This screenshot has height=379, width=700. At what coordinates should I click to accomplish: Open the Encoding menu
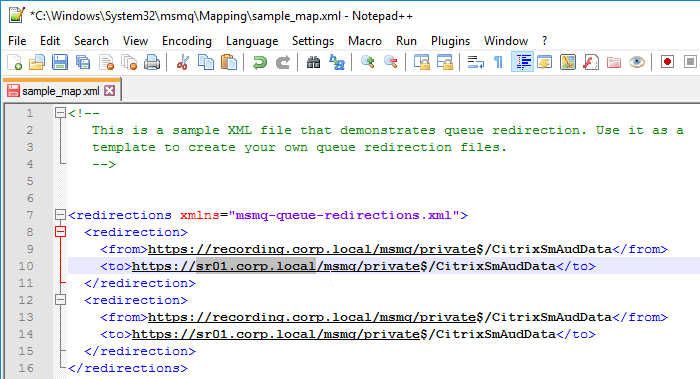pos(187,41)
